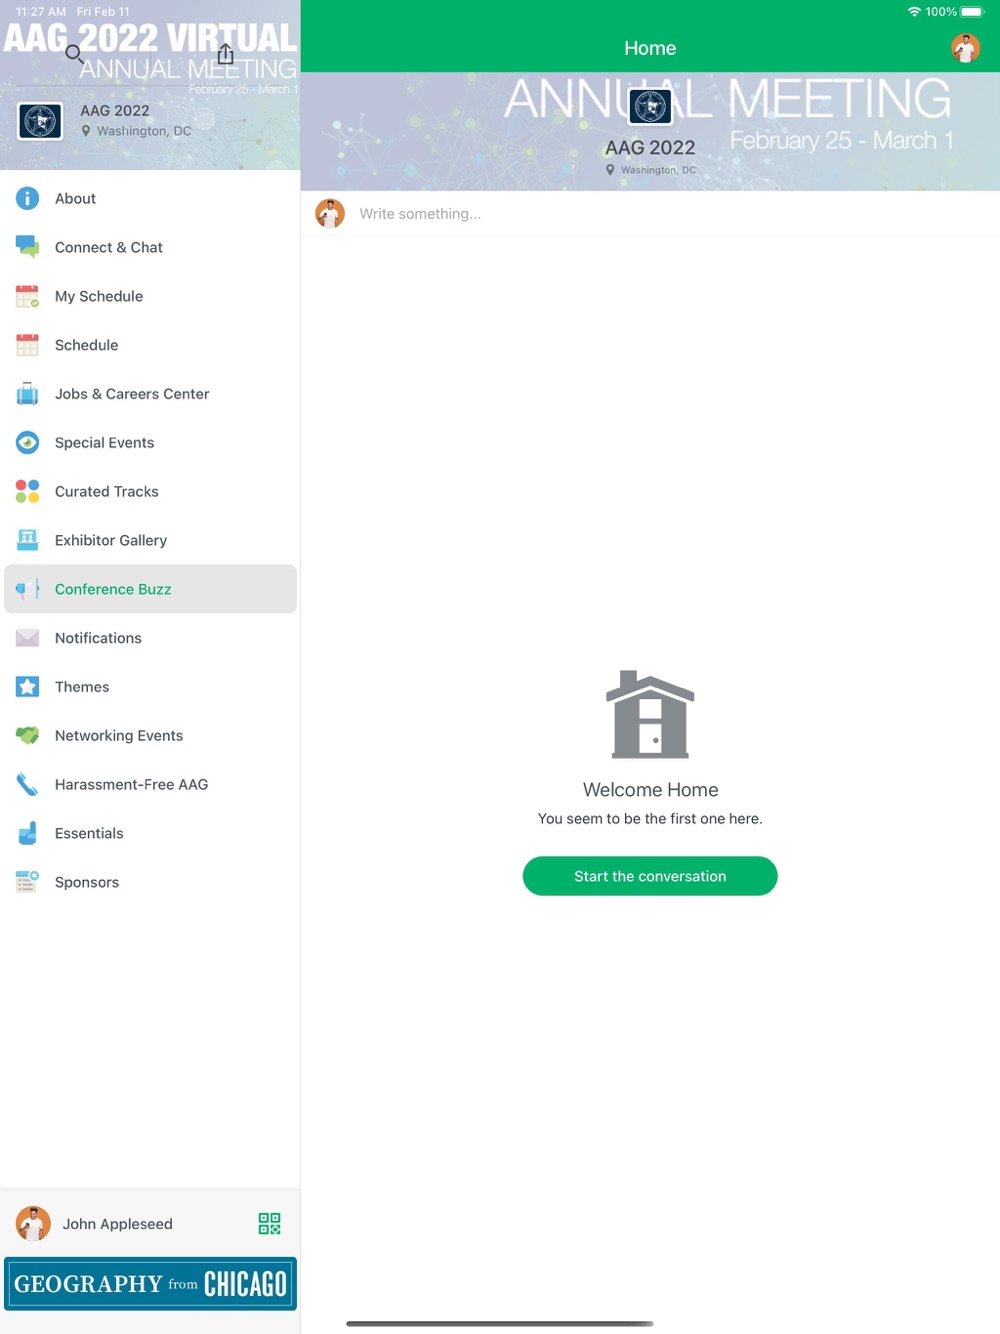Go to Networking Events
This screenshot has width=1000, height=1334.
tap(150, 736)
